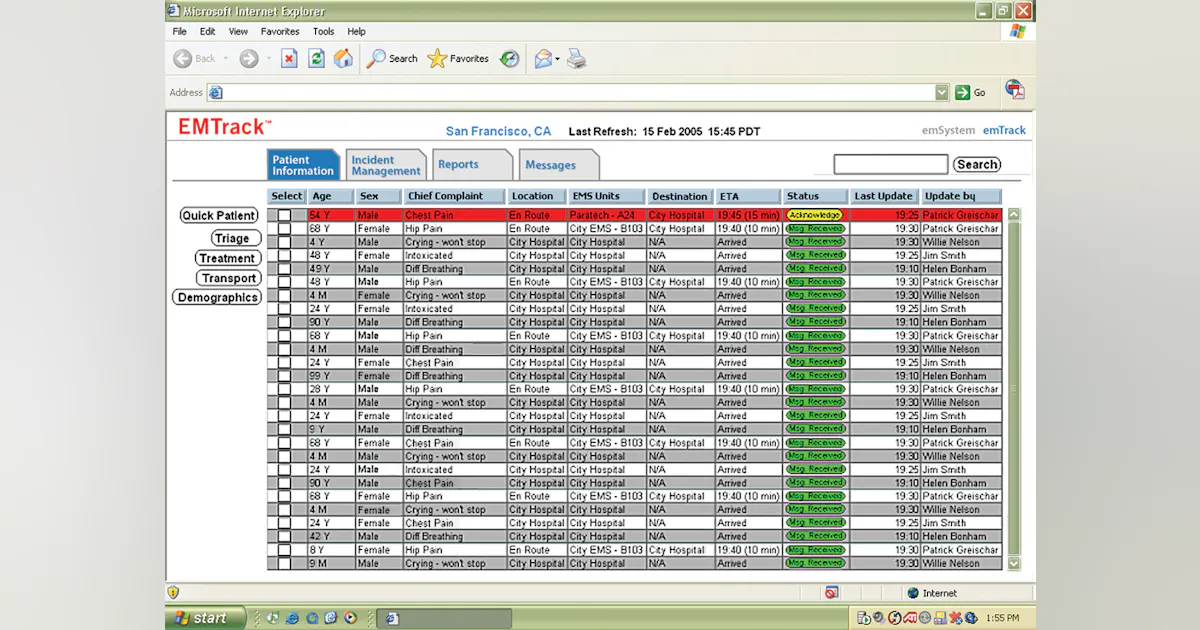1200x630 pixels.
Task: Click the browser Back arrow button
Action: click(x=183, y=59)
